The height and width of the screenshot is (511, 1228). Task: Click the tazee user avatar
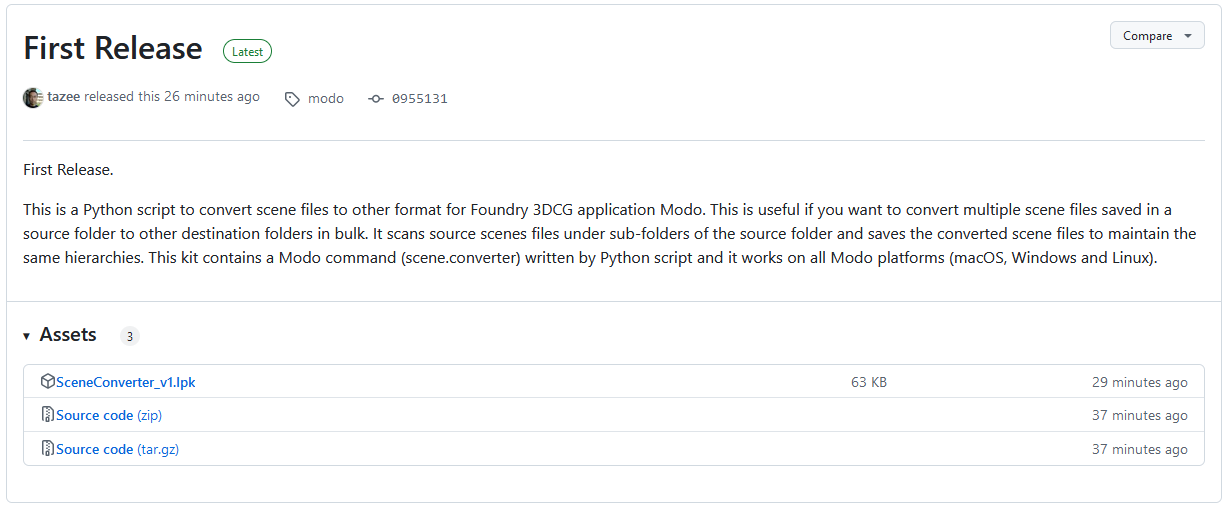point(33,98)
